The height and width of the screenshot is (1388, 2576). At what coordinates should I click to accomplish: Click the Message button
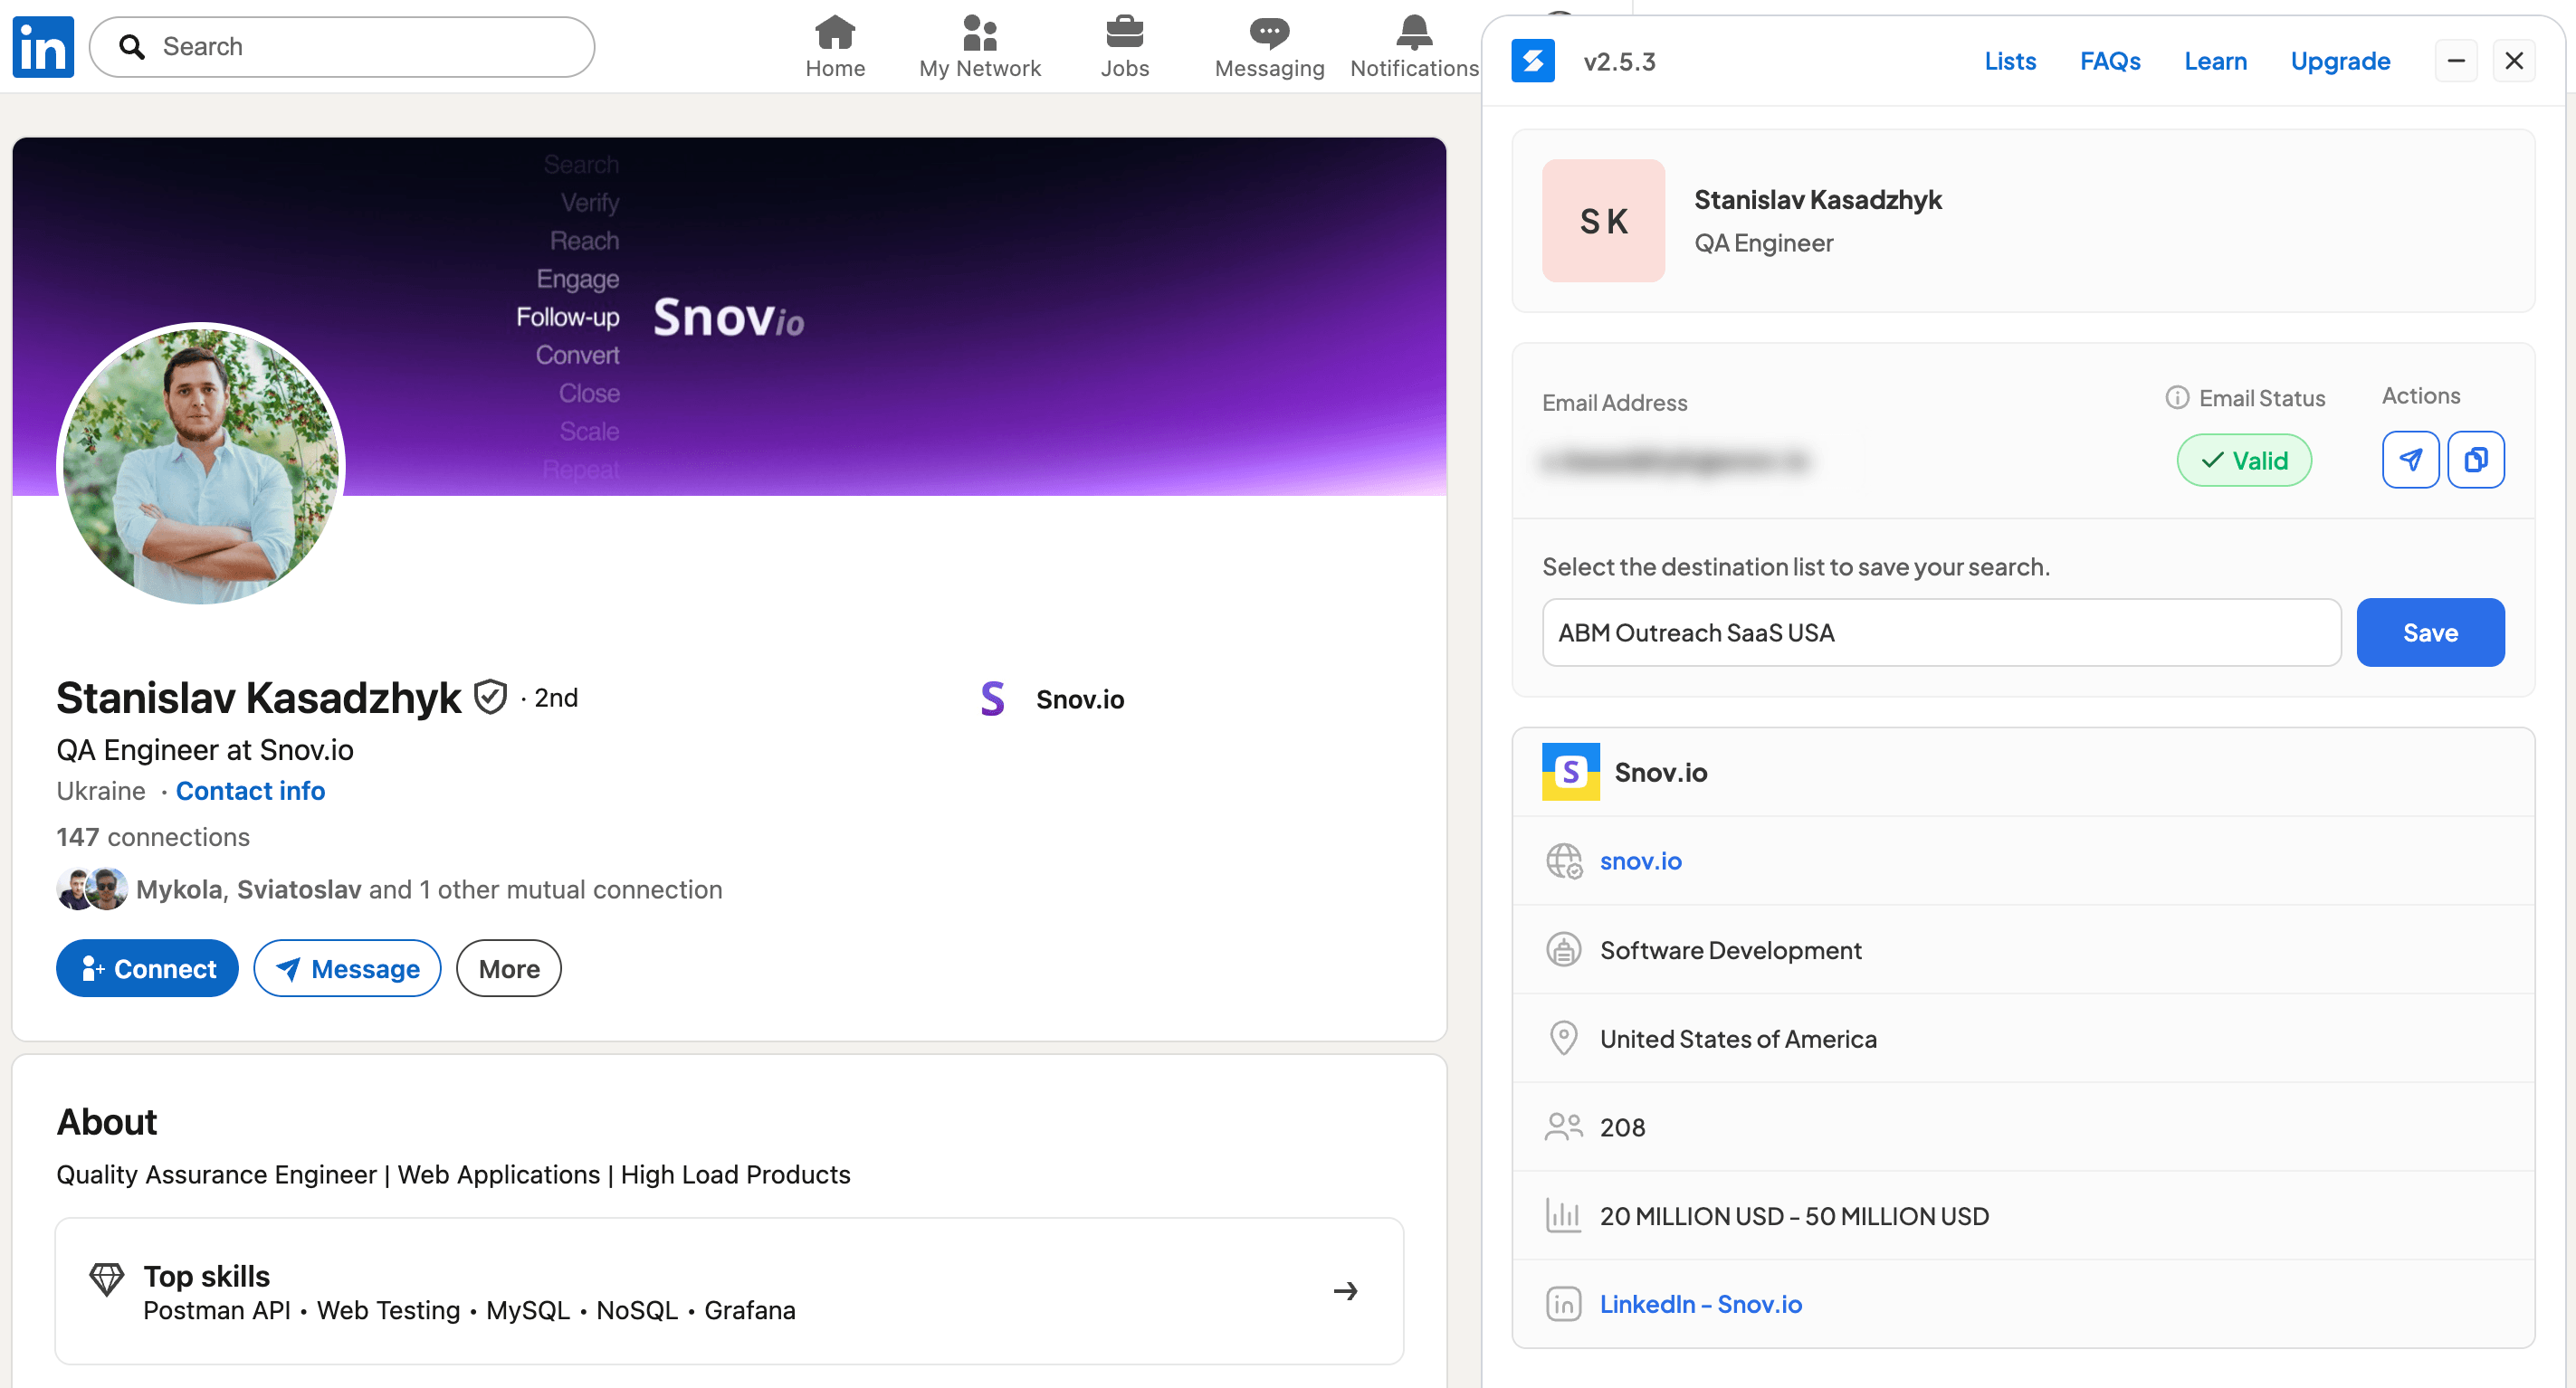pyautogui.click(x=347, y=968)
